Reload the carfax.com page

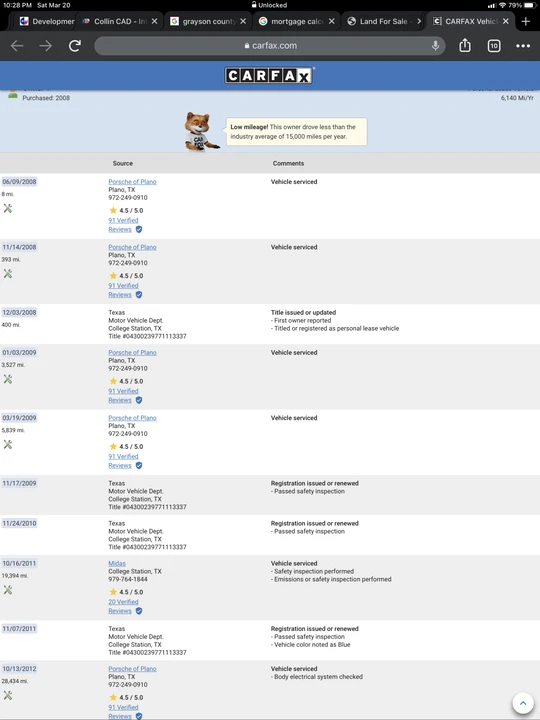click(75, 45)
